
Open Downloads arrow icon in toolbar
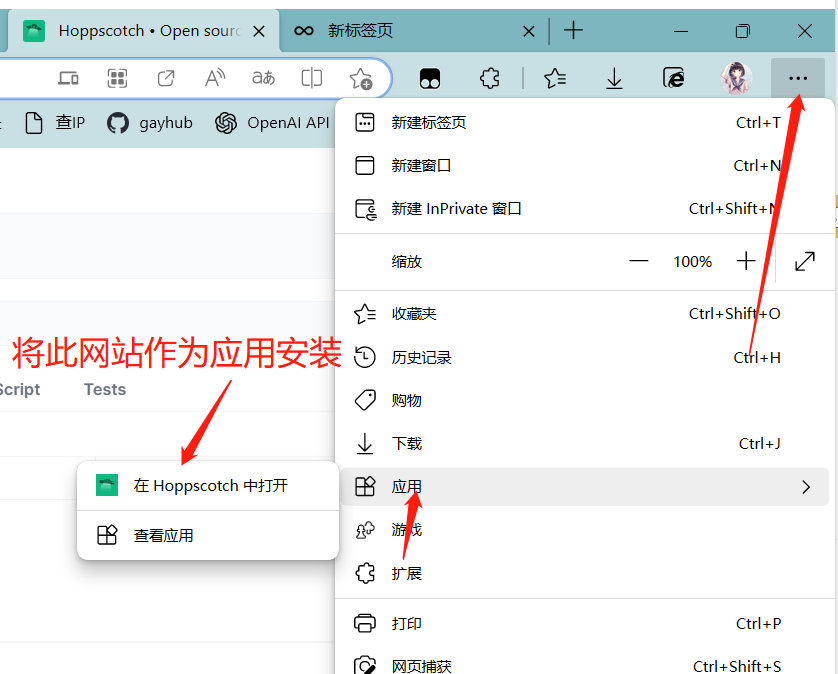click(615, 78)
